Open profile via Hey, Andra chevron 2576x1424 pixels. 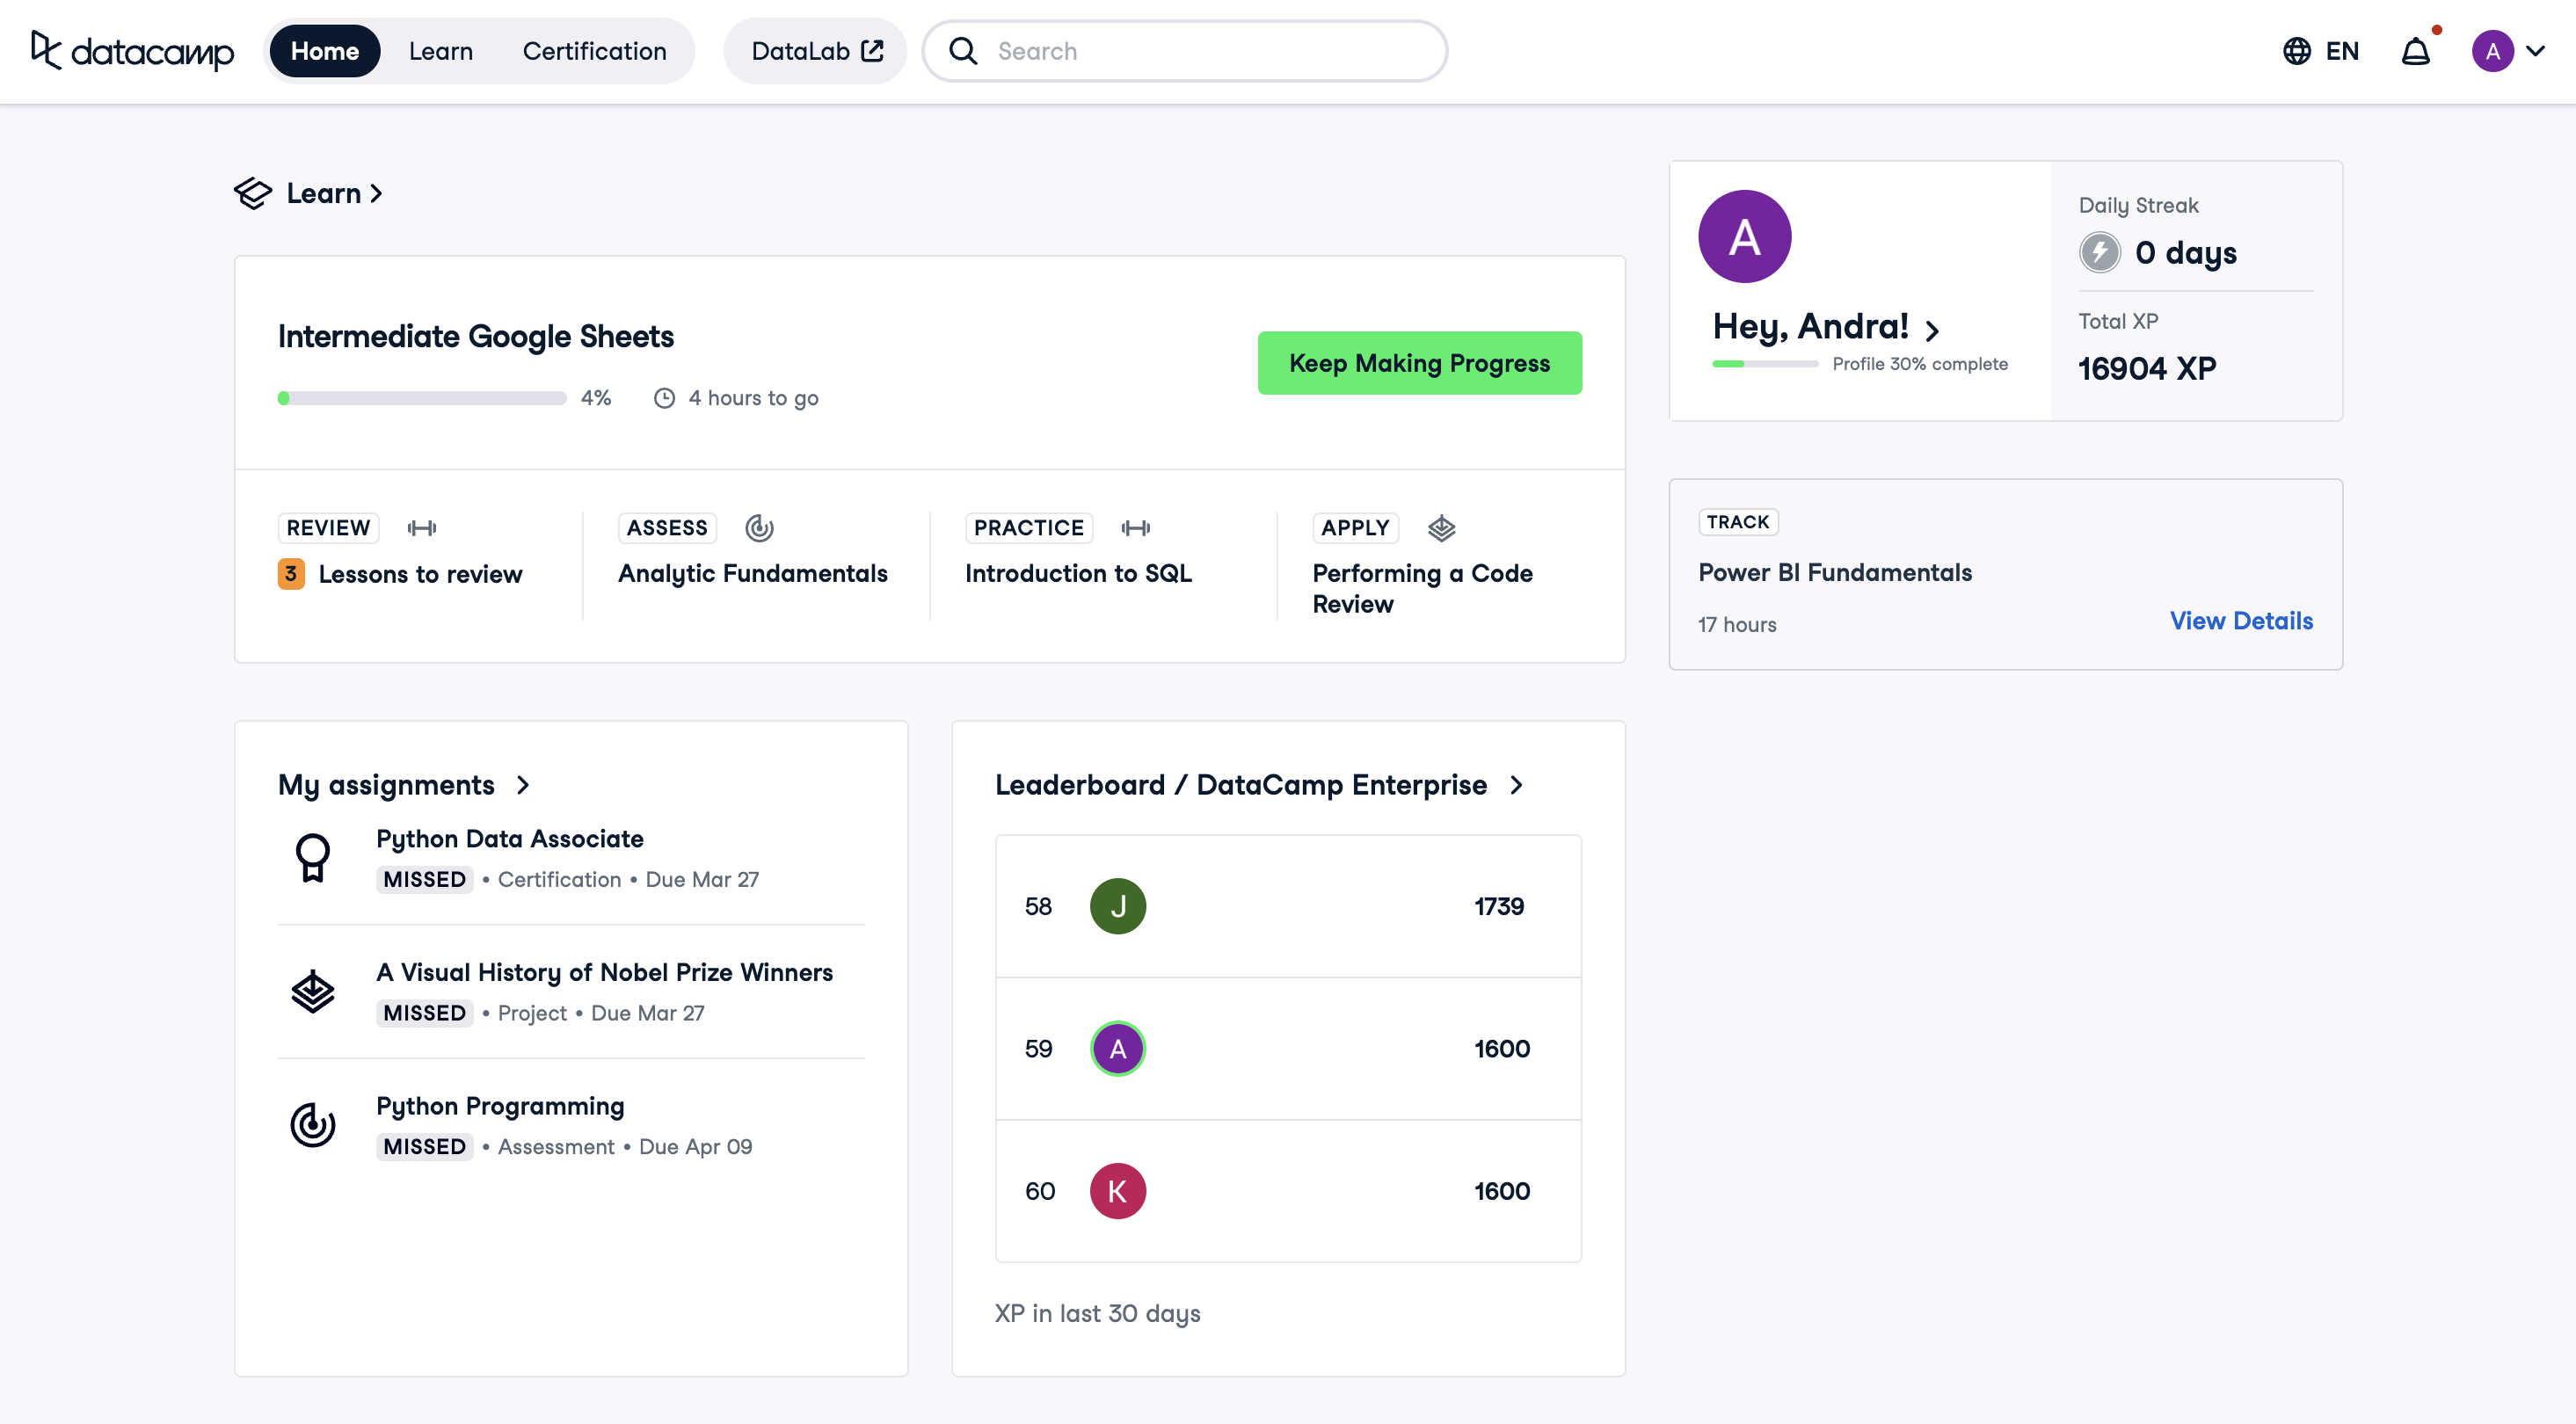(1932, 330)
